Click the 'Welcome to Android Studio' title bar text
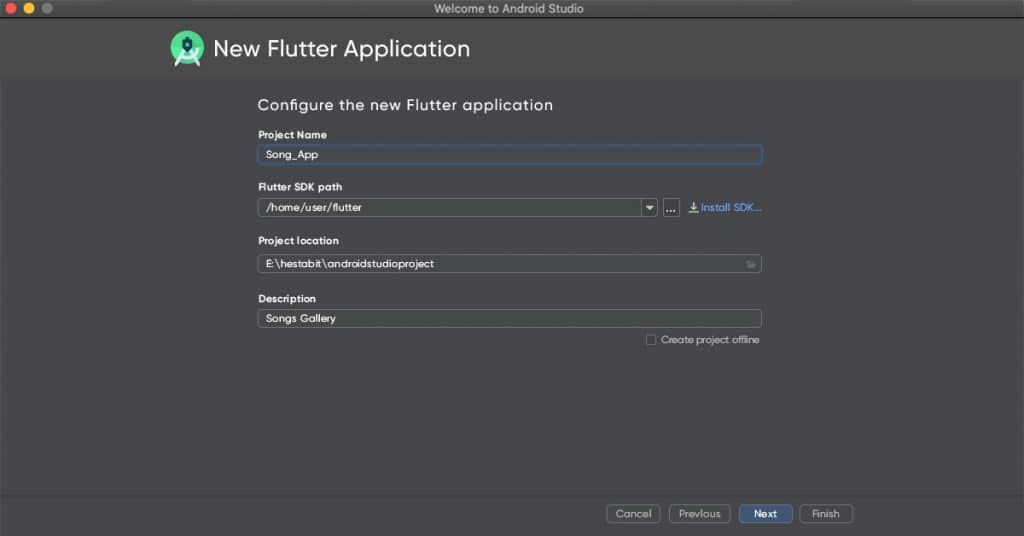This screenshot has height=536, width=1024. (509, 8)
